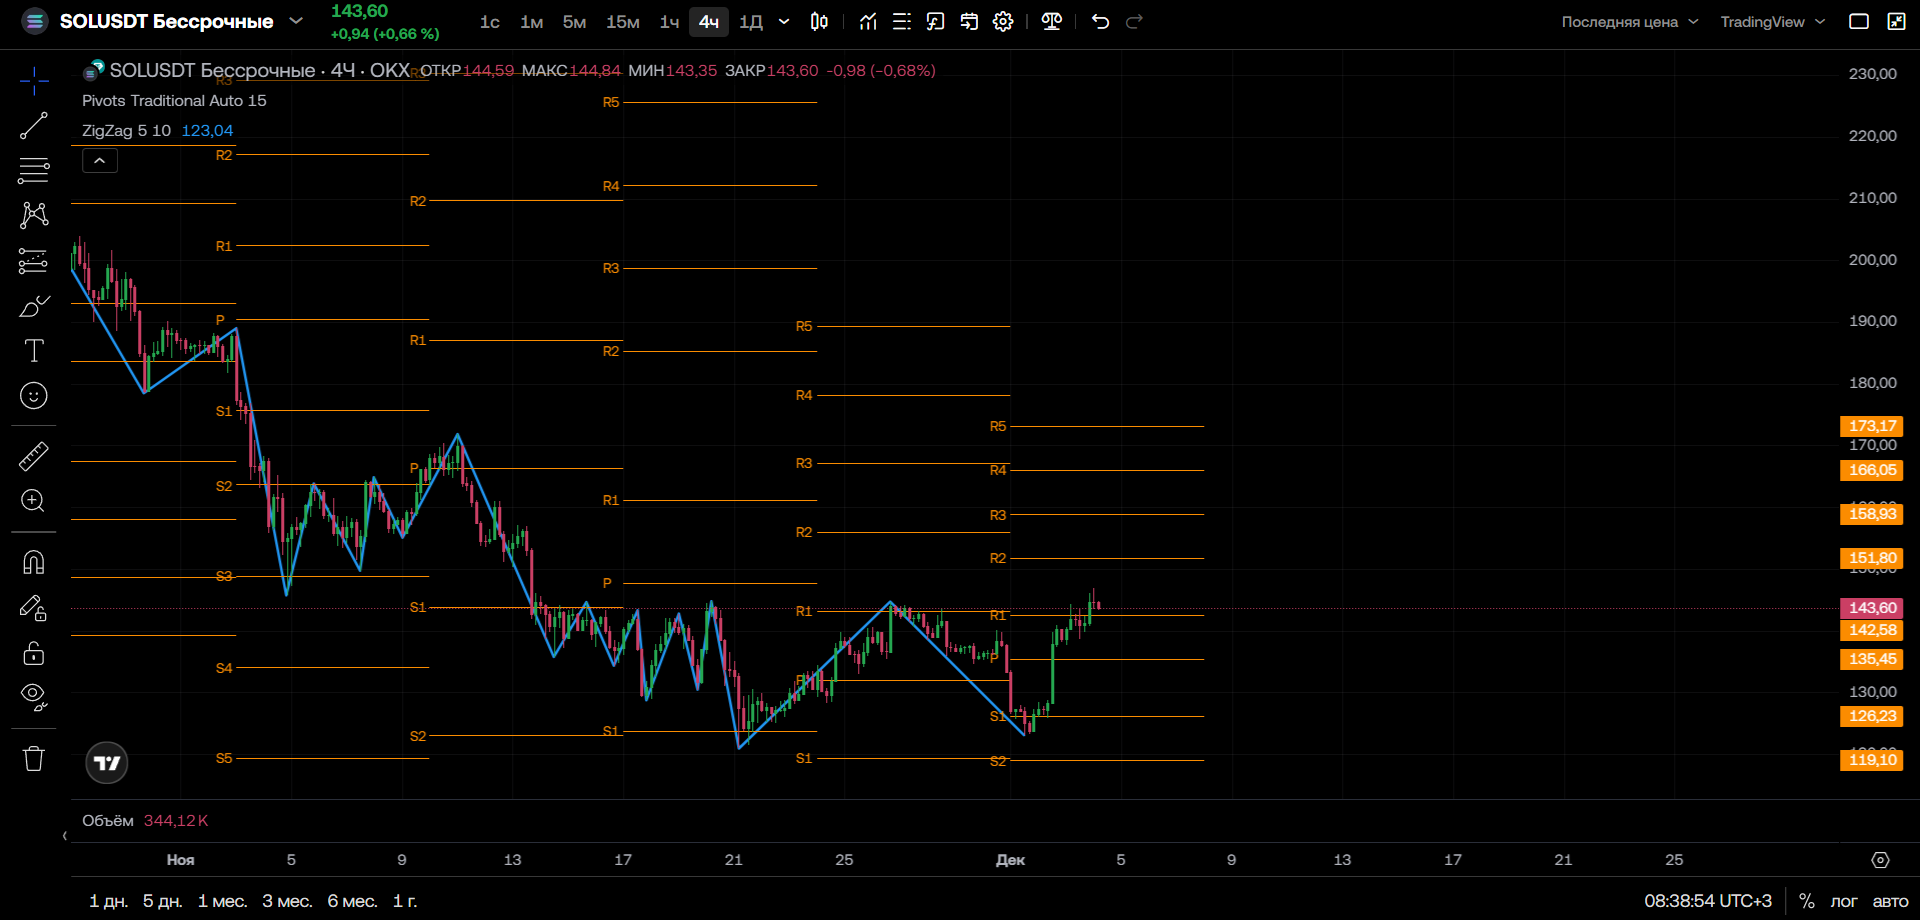Toggle percent scale mode
Image resolution: width=1920 pixels, height=920 pixels.
point(1807,901)
